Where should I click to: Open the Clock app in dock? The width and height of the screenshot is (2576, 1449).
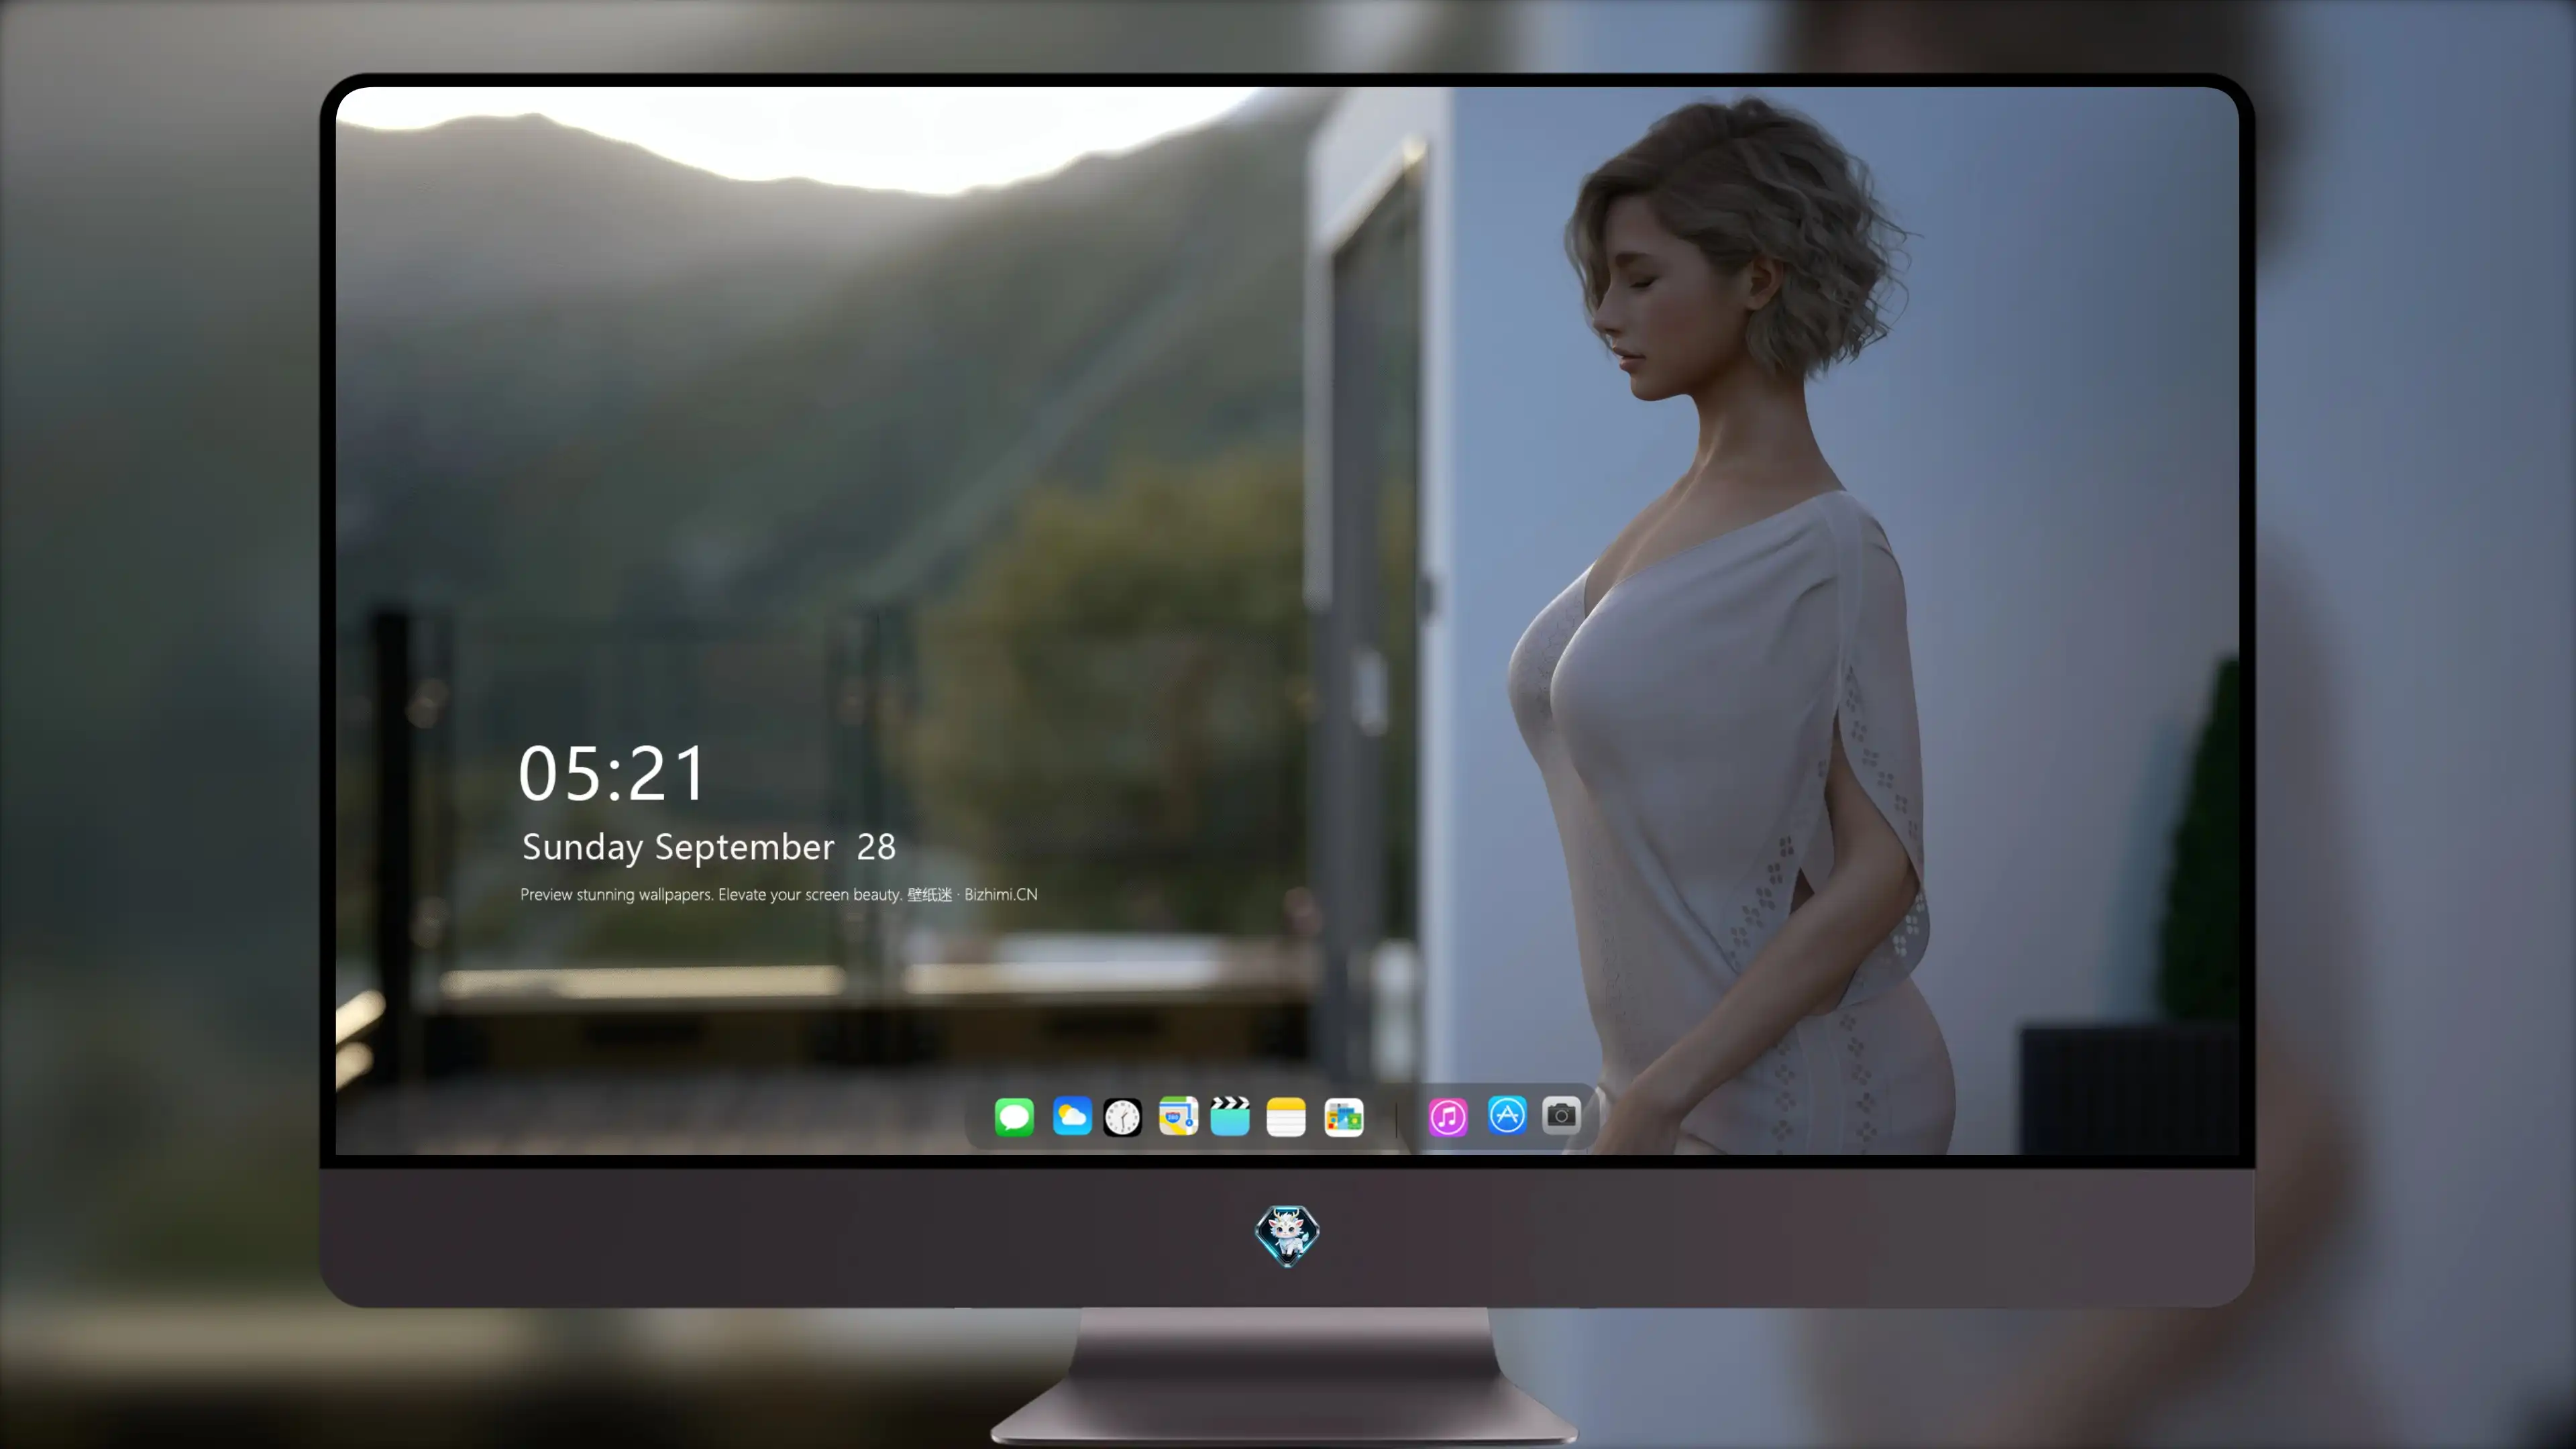click(x=1122, y=1116)
